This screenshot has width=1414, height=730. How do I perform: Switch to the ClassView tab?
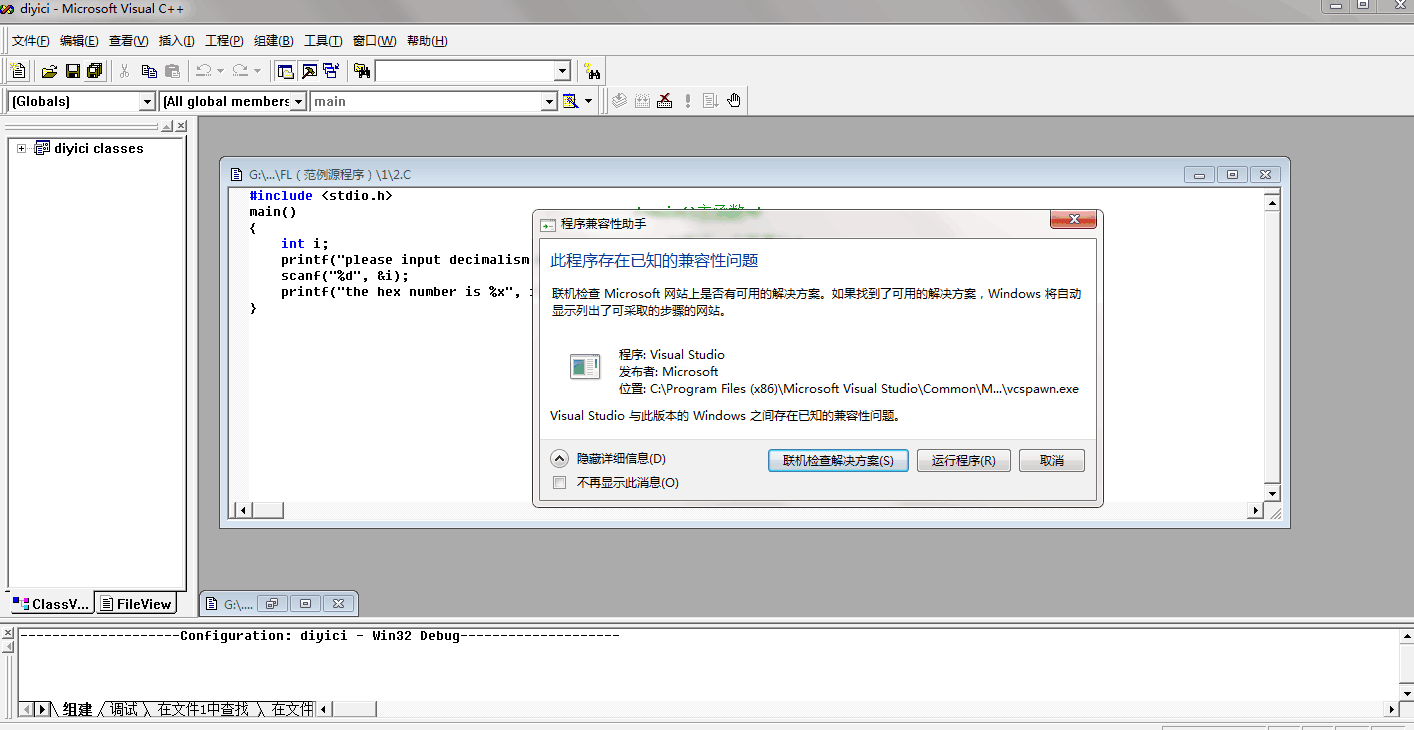pos(50,603)
